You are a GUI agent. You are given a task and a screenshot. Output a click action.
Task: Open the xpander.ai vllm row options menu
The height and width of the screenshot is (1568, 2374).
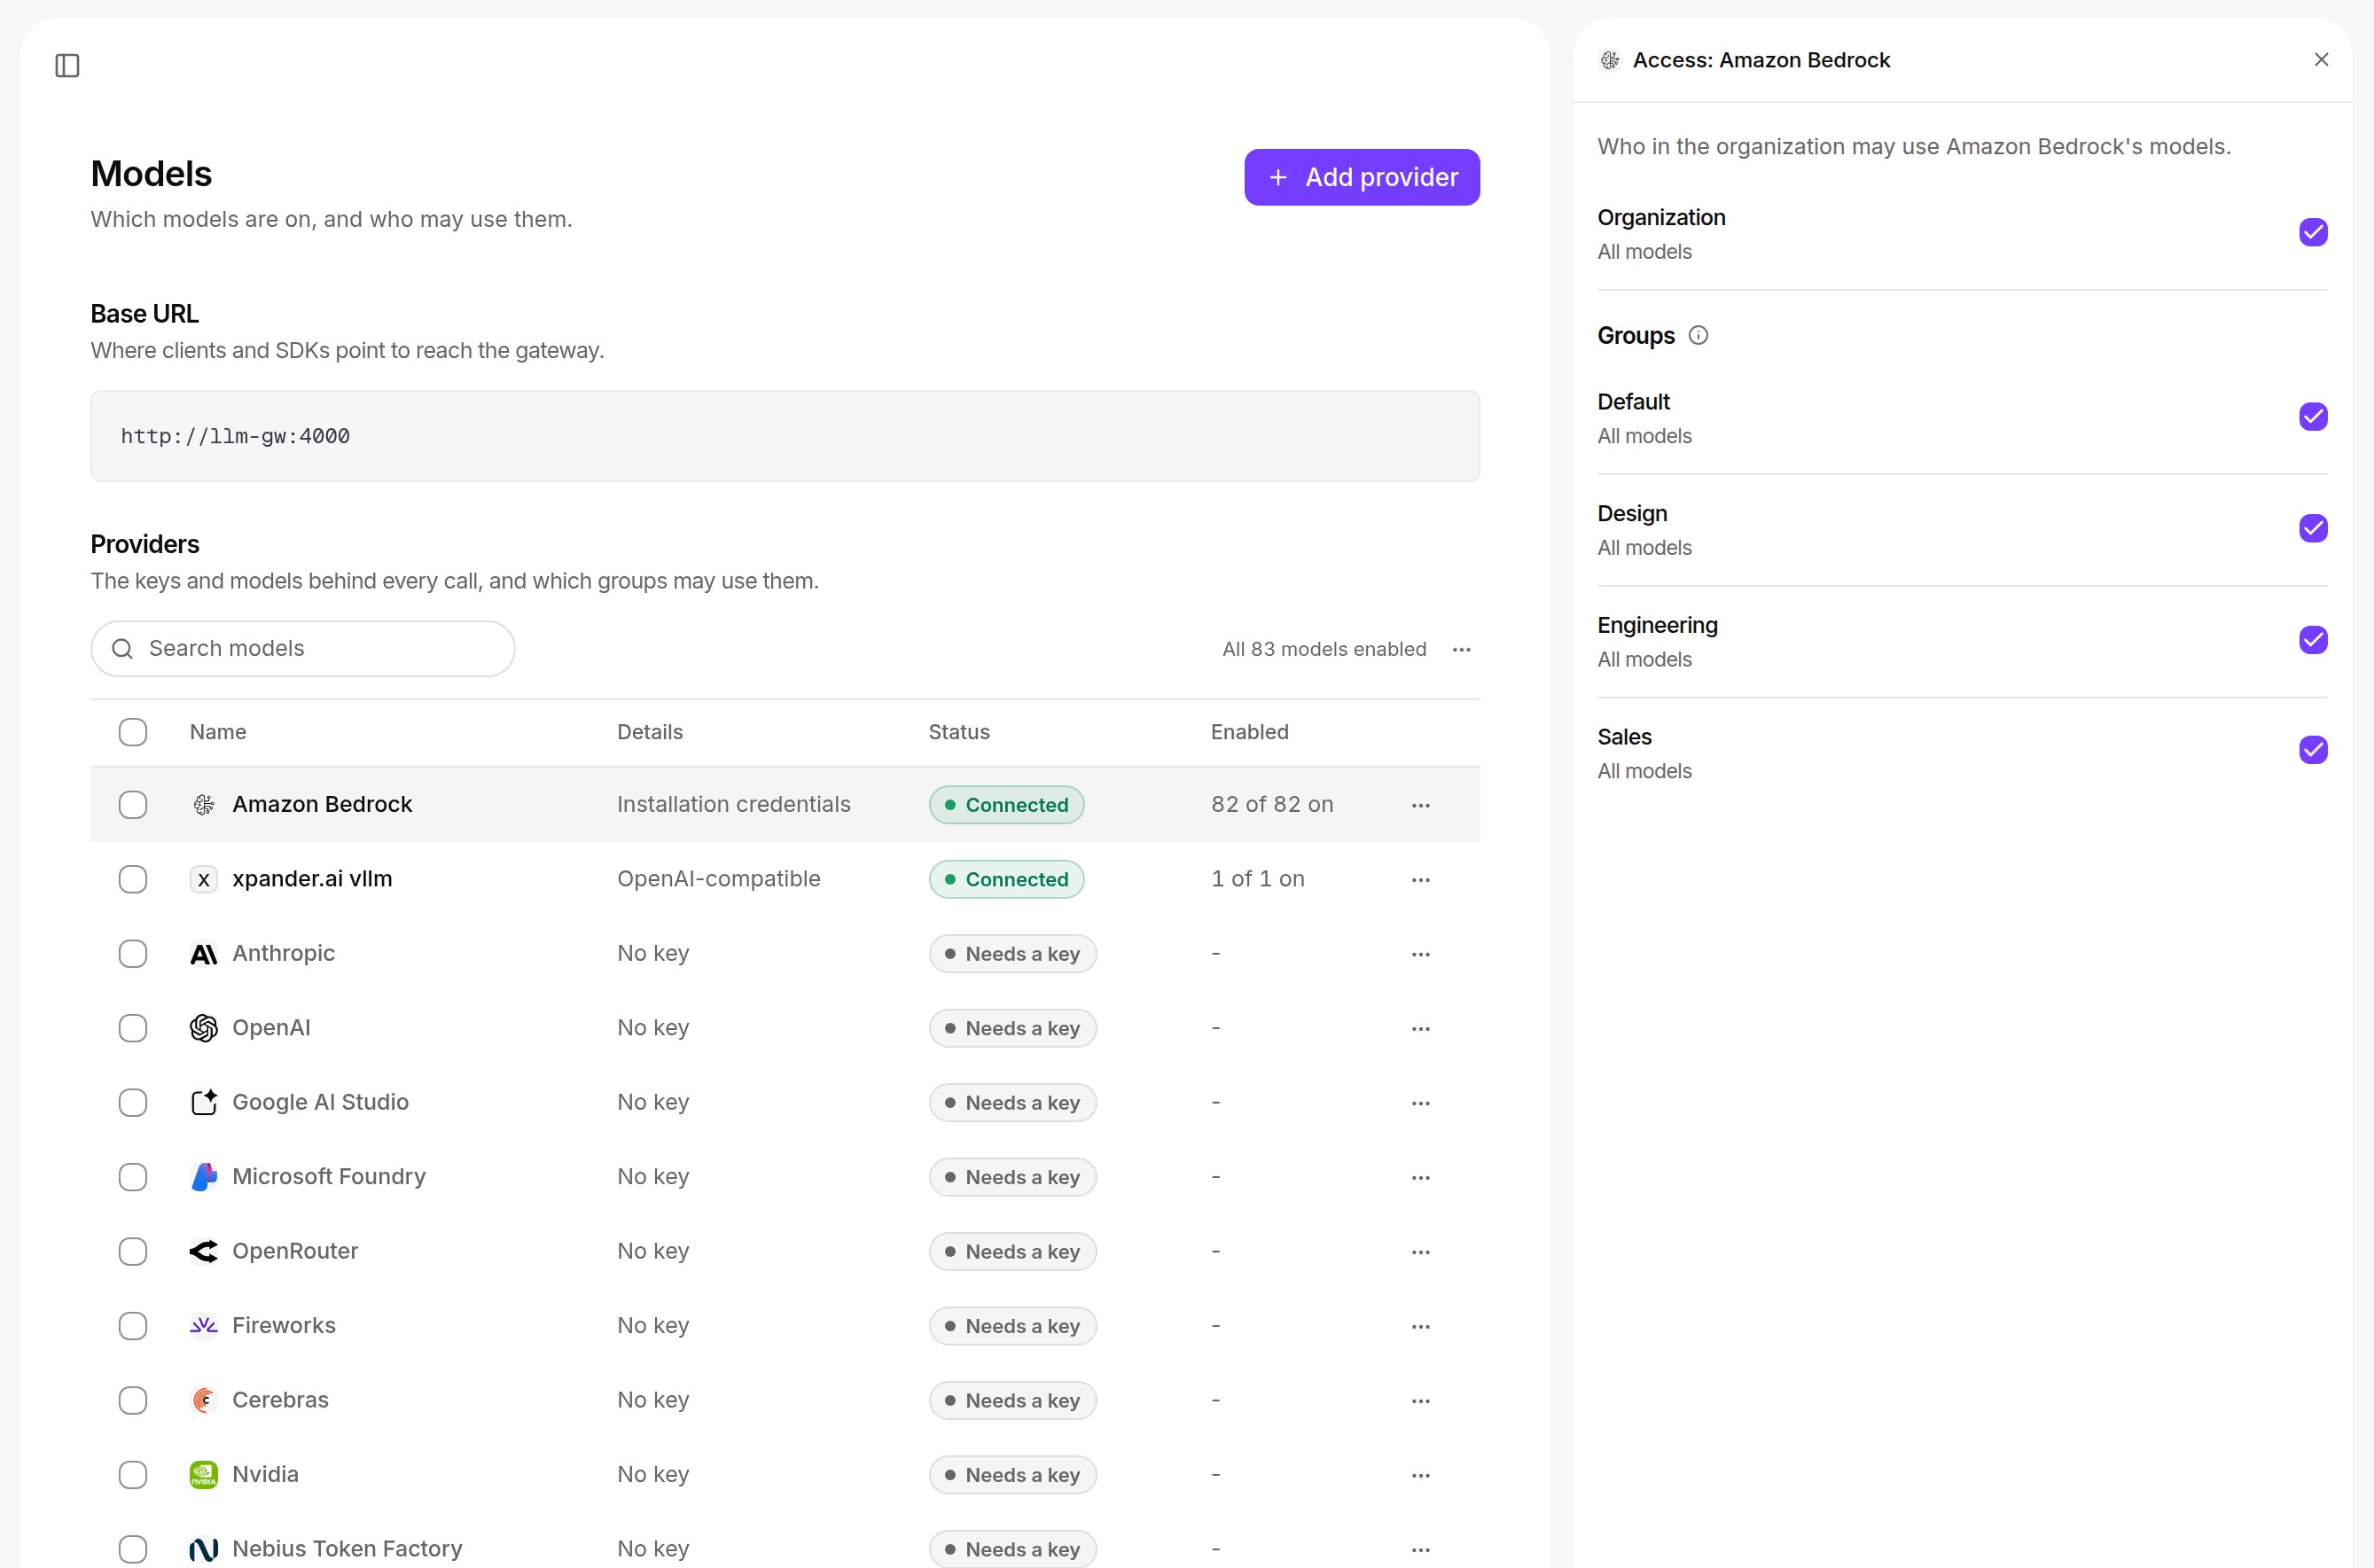pos(1421,880)
